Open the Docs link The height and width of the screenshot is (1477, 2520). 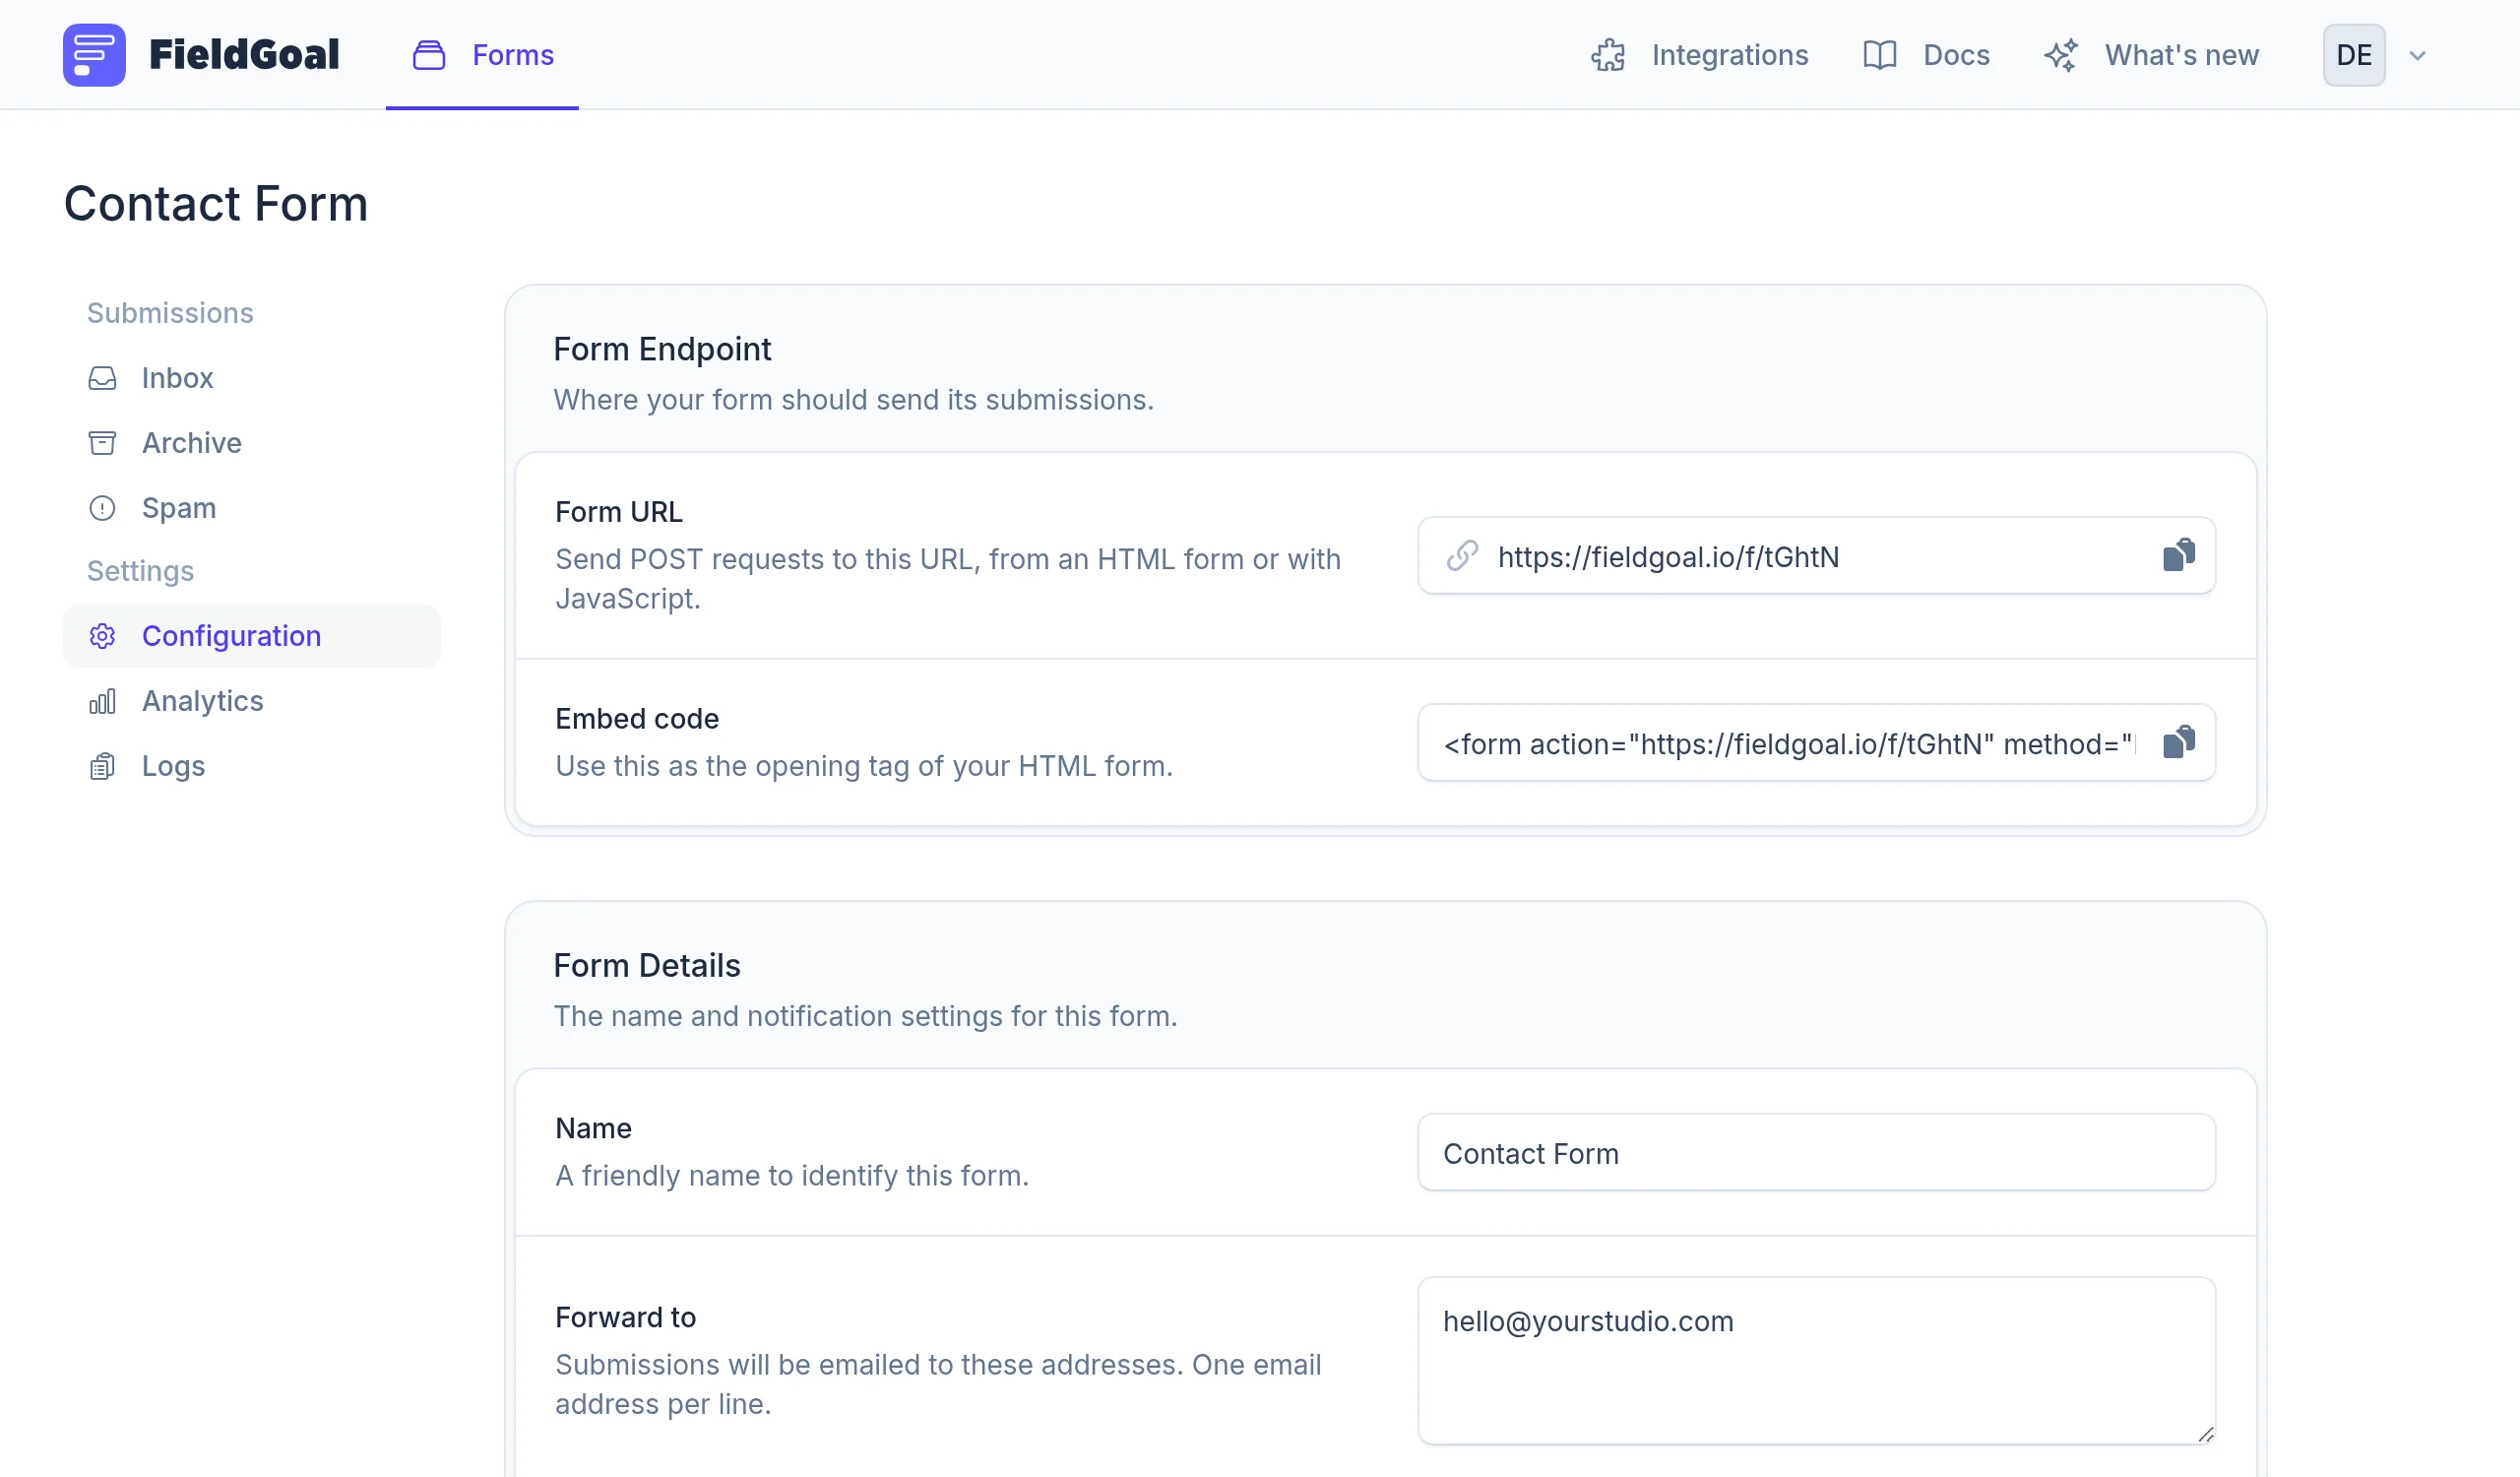[1926, 55]
